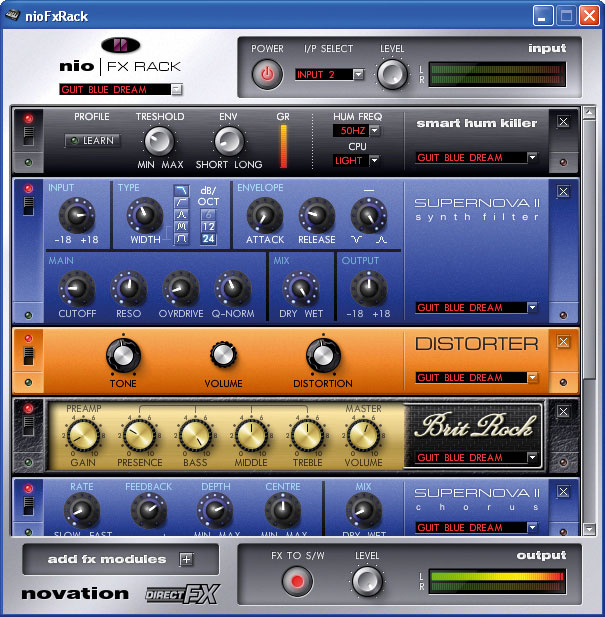Select the band-pass filter type icon
605x617 pixels.
181,214
